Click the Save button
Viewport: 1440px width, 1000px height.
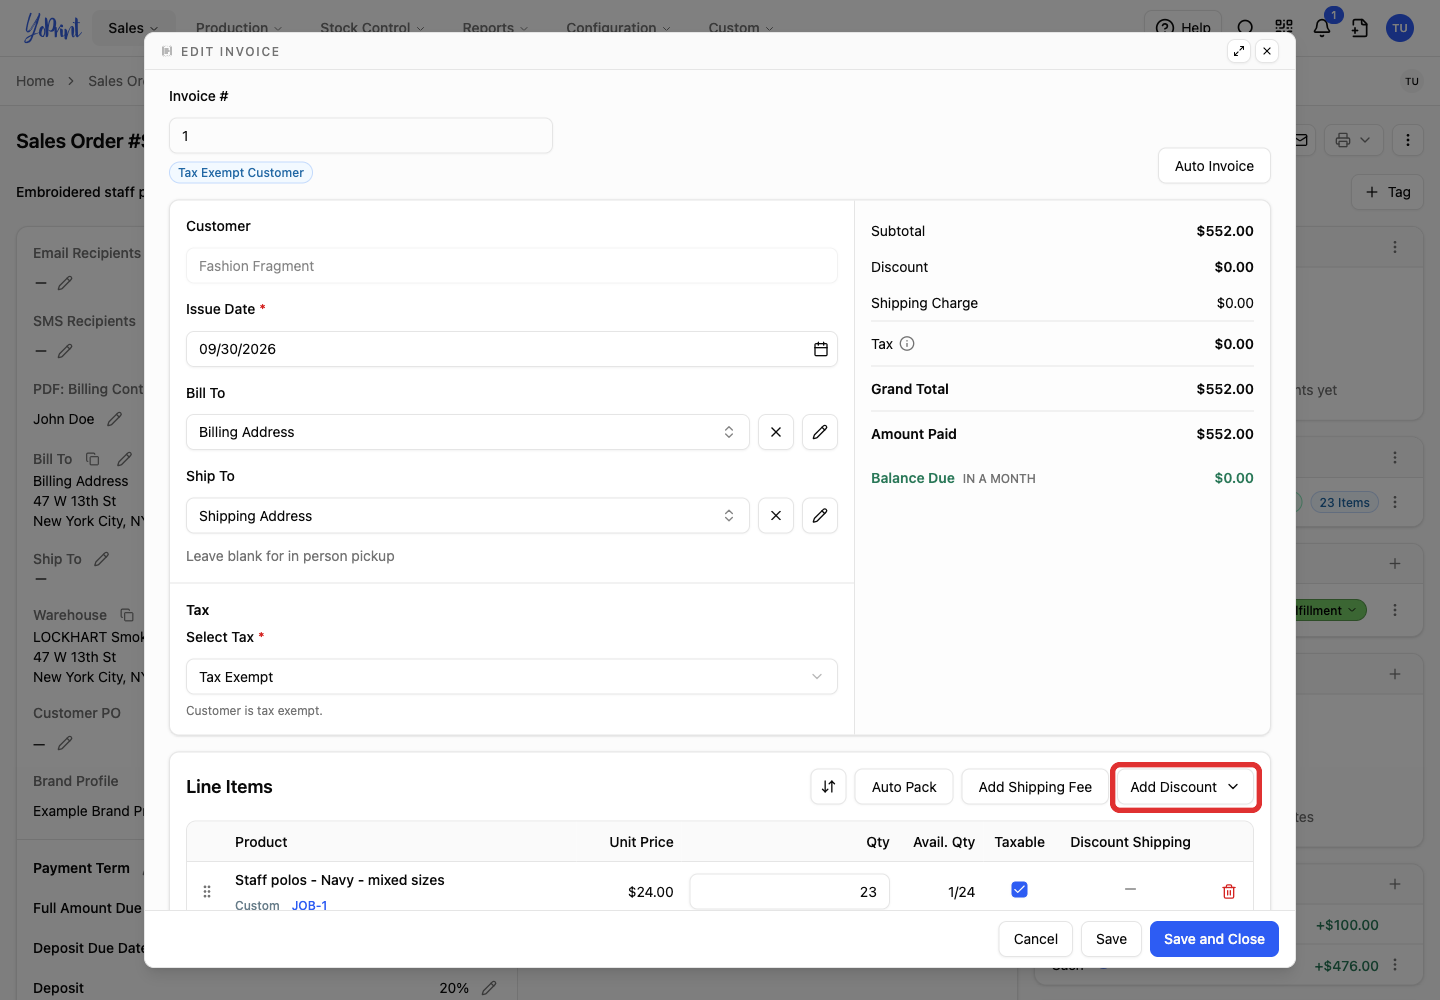click(x=1111, y=939)
